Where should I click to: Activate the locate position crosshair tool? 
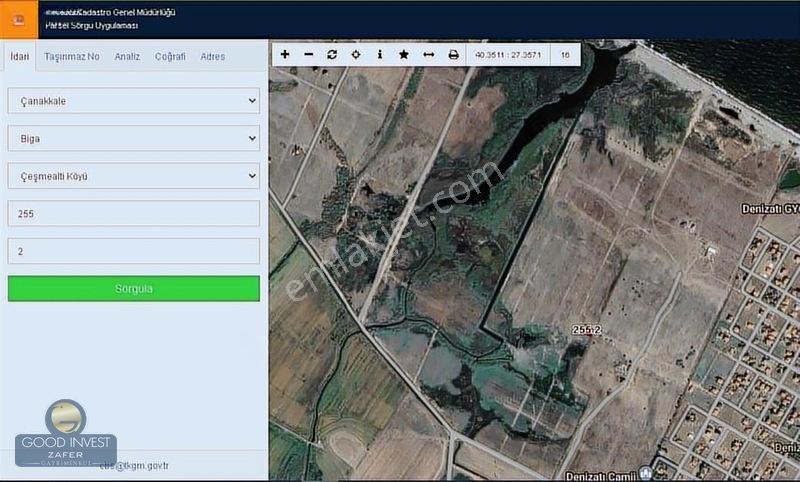[x=356, y=55]
